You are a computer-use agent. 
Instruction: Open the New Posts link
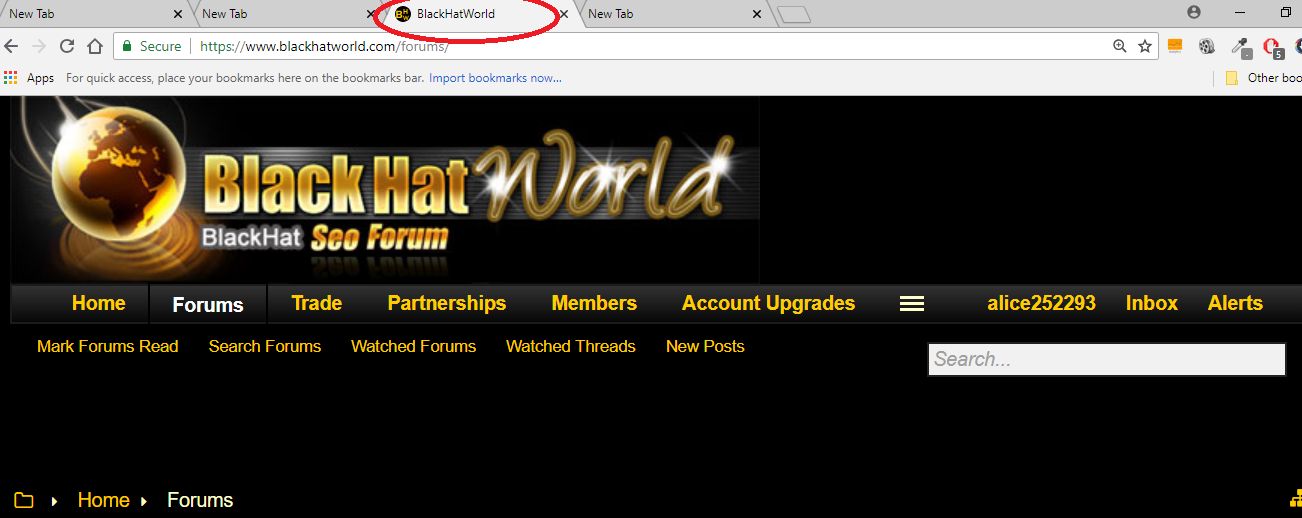(705, 346)
